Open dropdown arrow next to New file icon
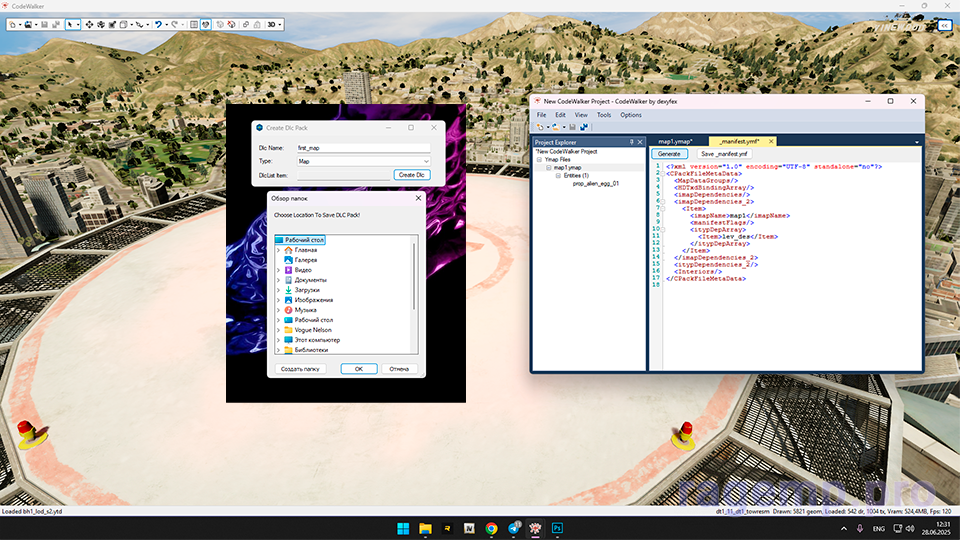The height and width of the screenshot is (540, 960). click(20, 24)
